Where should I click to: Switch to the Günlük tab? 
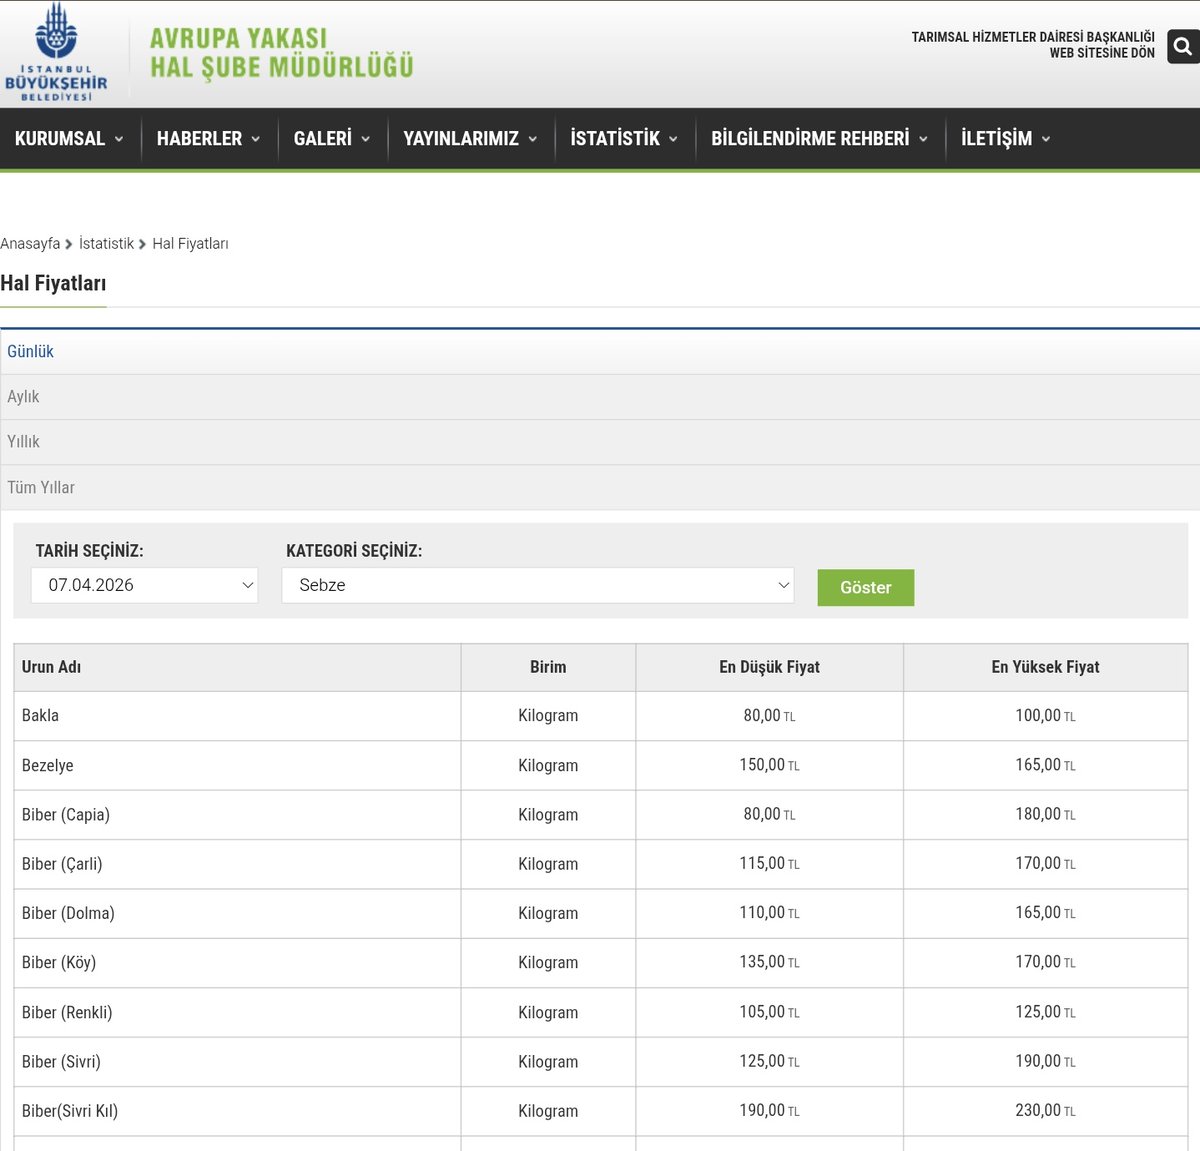tap(600, 352)
